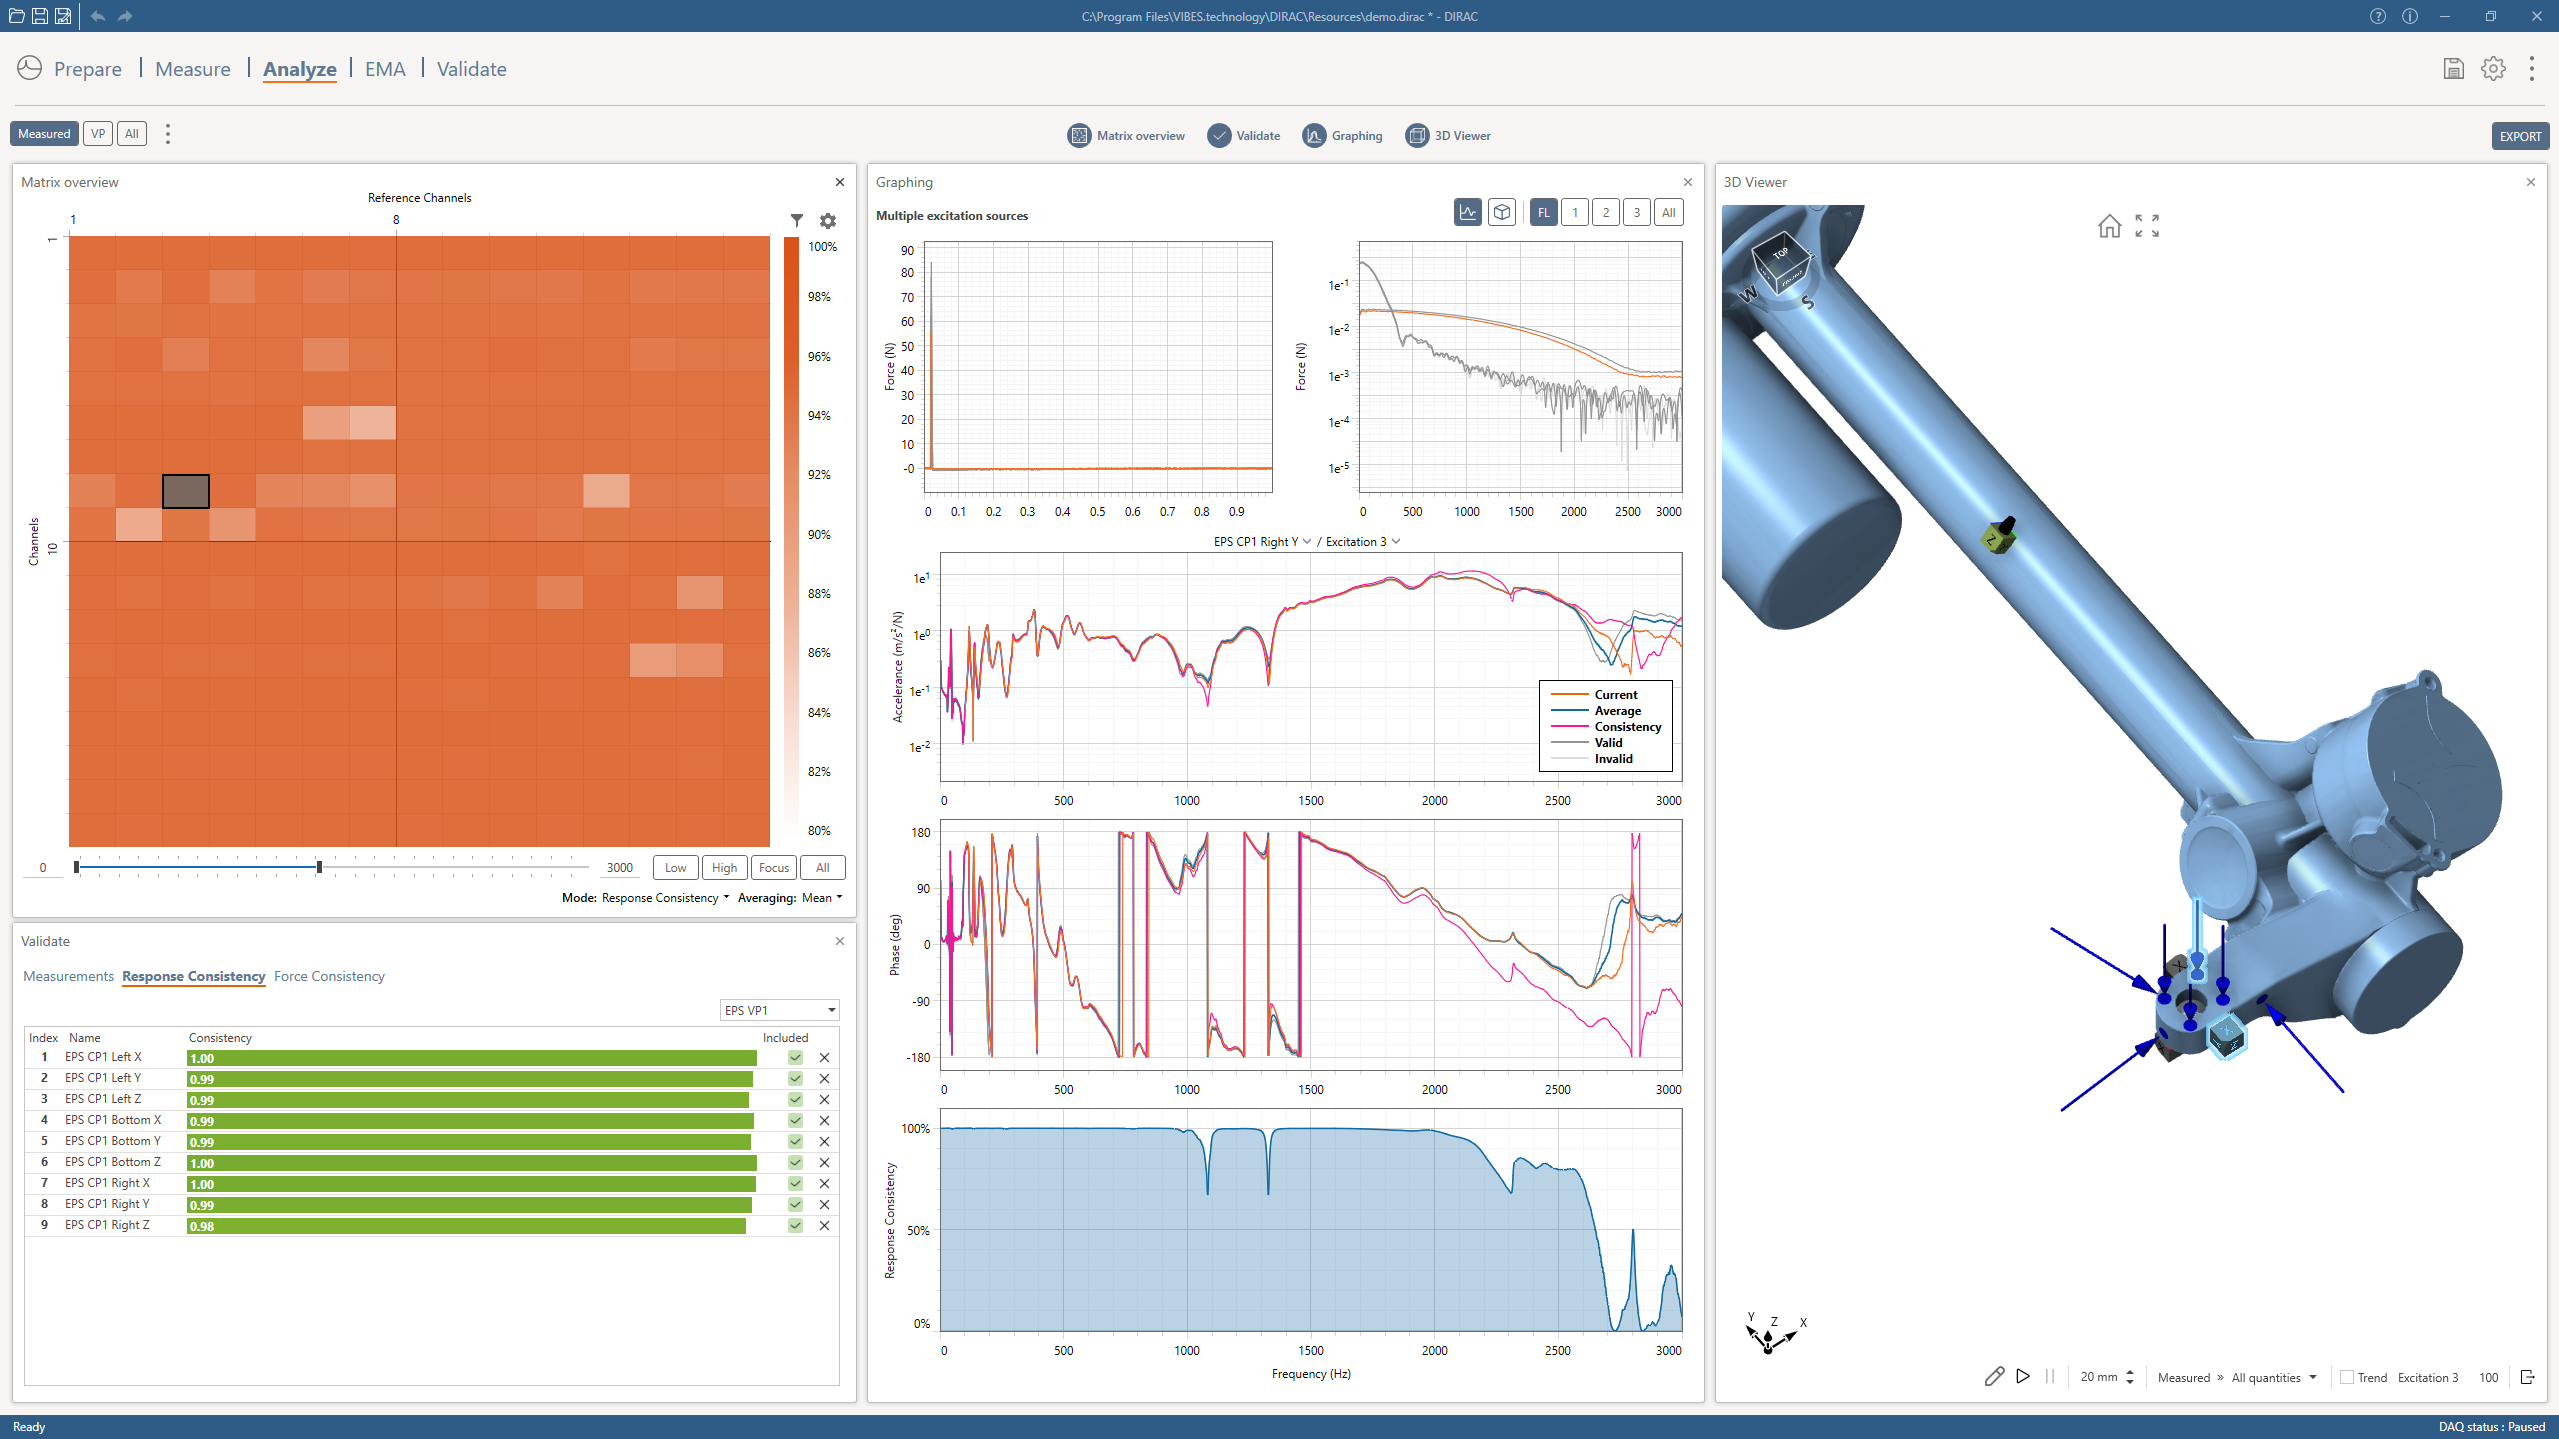Screen dimensions: 2559x1439
Task: Expand the Mode Response Consistency dropdown
Action: [665, 898]
